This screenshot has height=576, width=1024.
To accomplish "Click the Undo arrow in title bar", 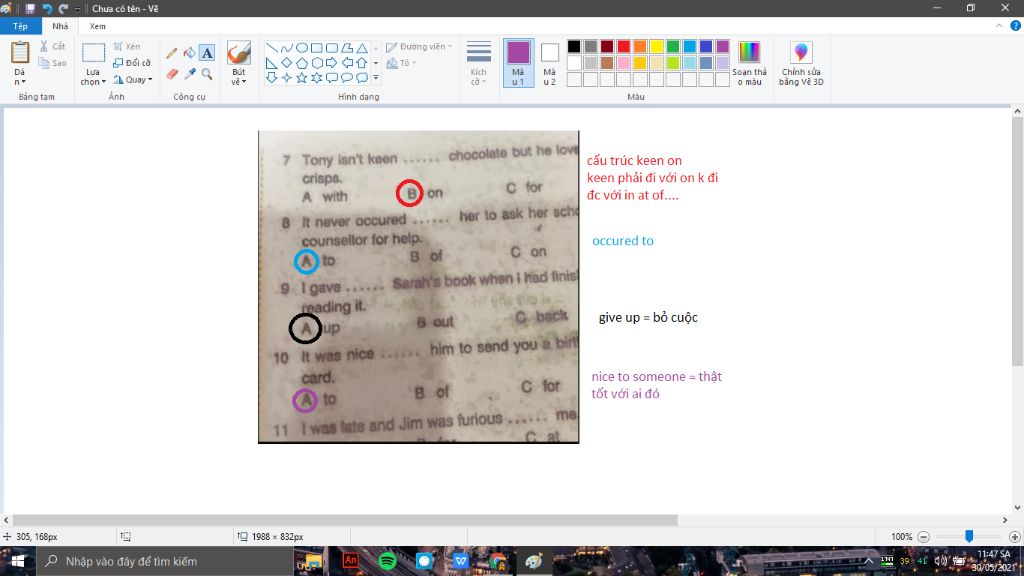I will (x=47, y=8).
